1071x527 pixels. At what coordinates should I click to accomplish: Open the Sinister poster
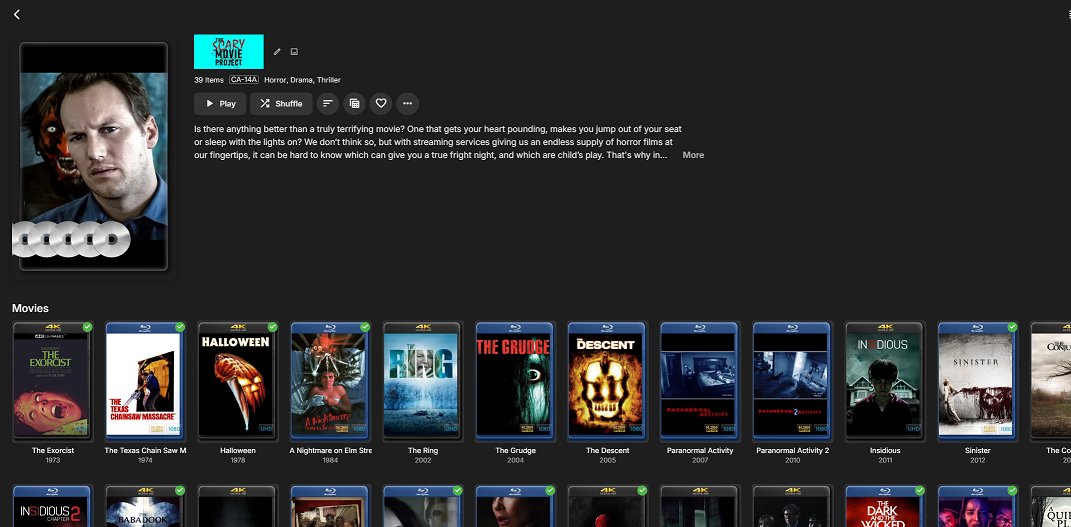tap(978, 381)
